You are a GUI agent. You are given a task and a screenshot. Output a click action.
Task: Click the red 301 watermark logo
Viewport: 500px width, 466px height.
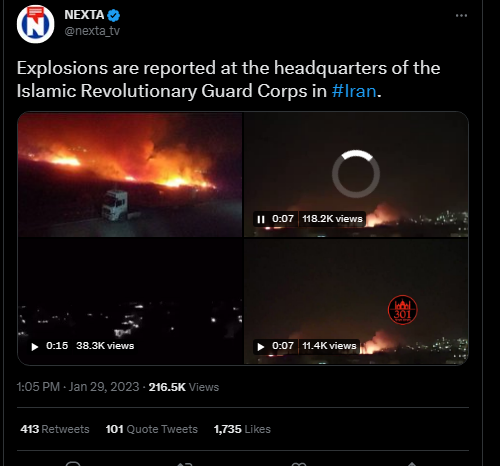tap(403, 310)
